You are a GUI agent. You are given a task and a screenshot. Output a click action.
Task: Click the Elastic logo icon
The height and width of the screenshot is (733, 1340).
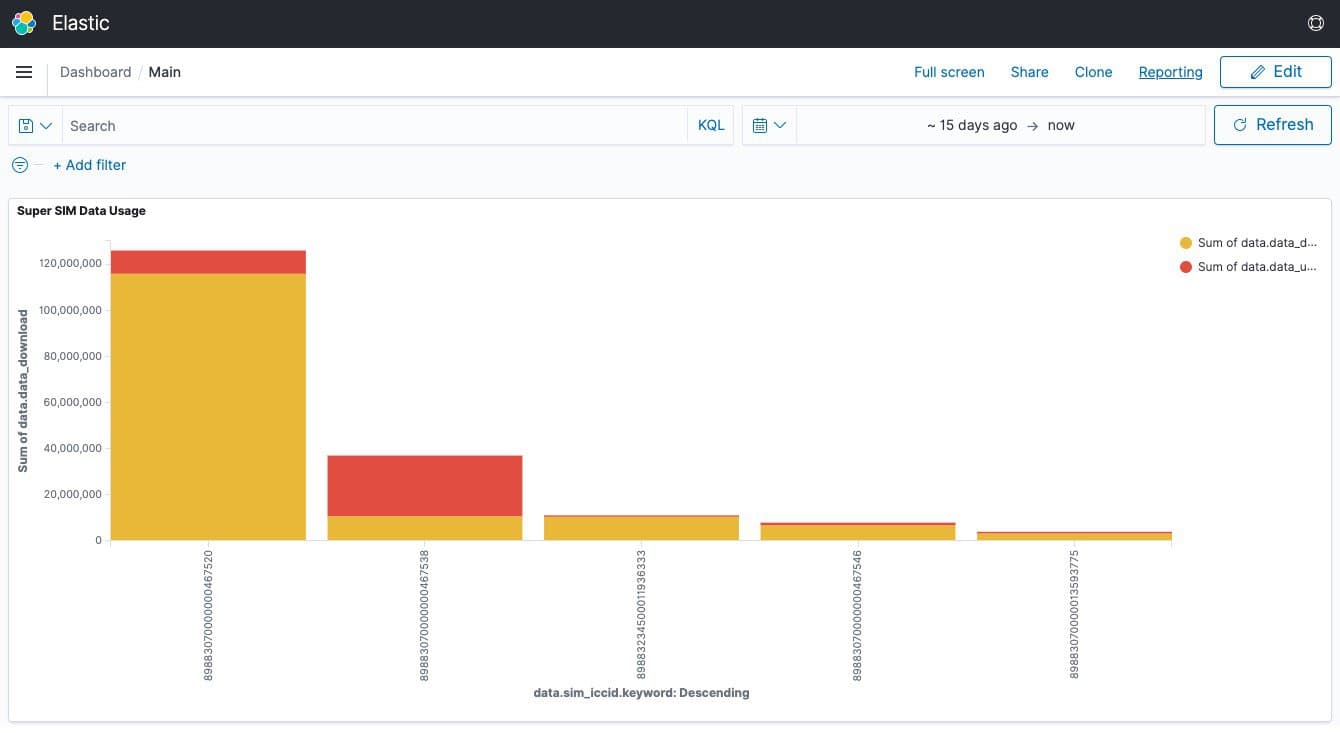coord(24,23)
